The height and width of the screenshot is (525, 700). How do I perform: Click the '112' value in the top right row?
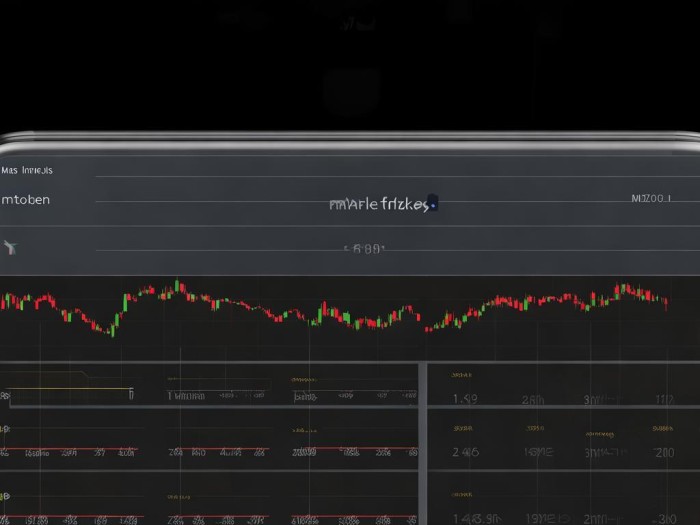click(663, 399)
